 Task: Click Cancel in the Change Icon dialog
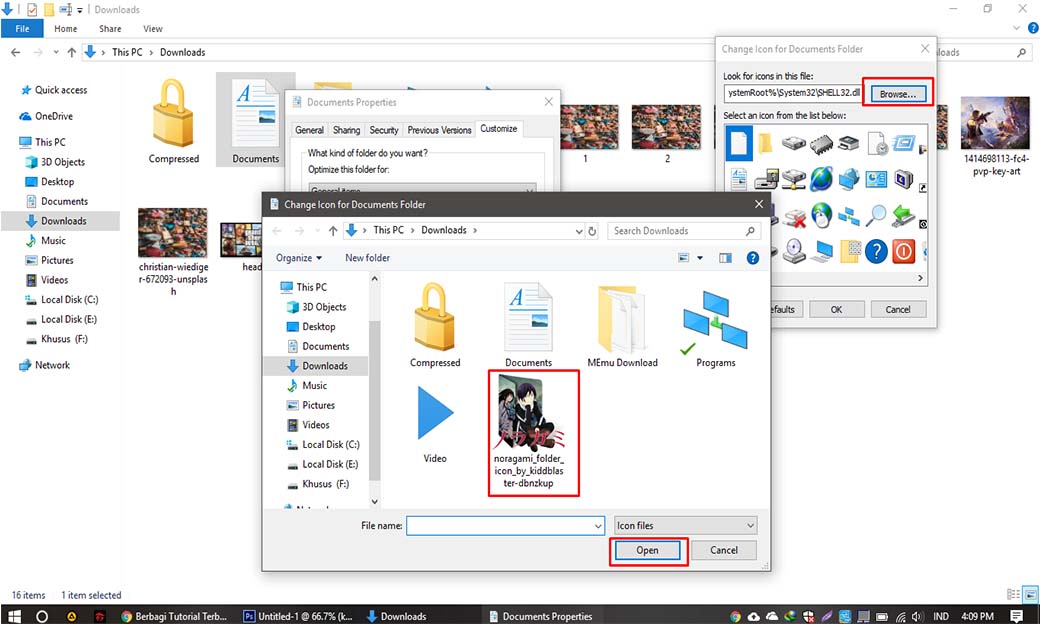point(897,310)
